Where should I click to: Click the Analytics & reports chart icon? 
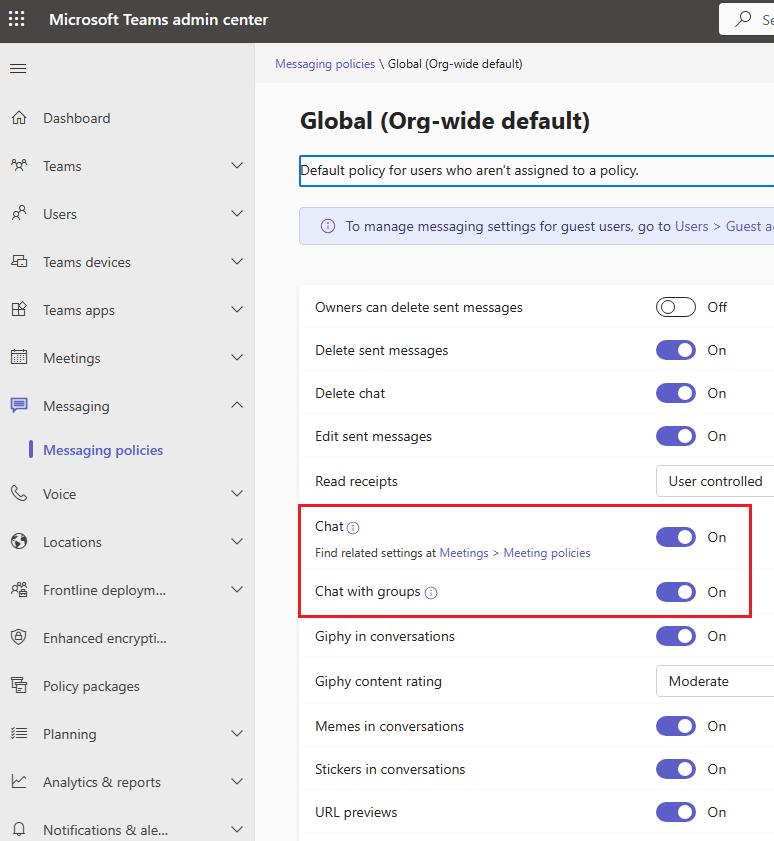(x=19, y=781)
